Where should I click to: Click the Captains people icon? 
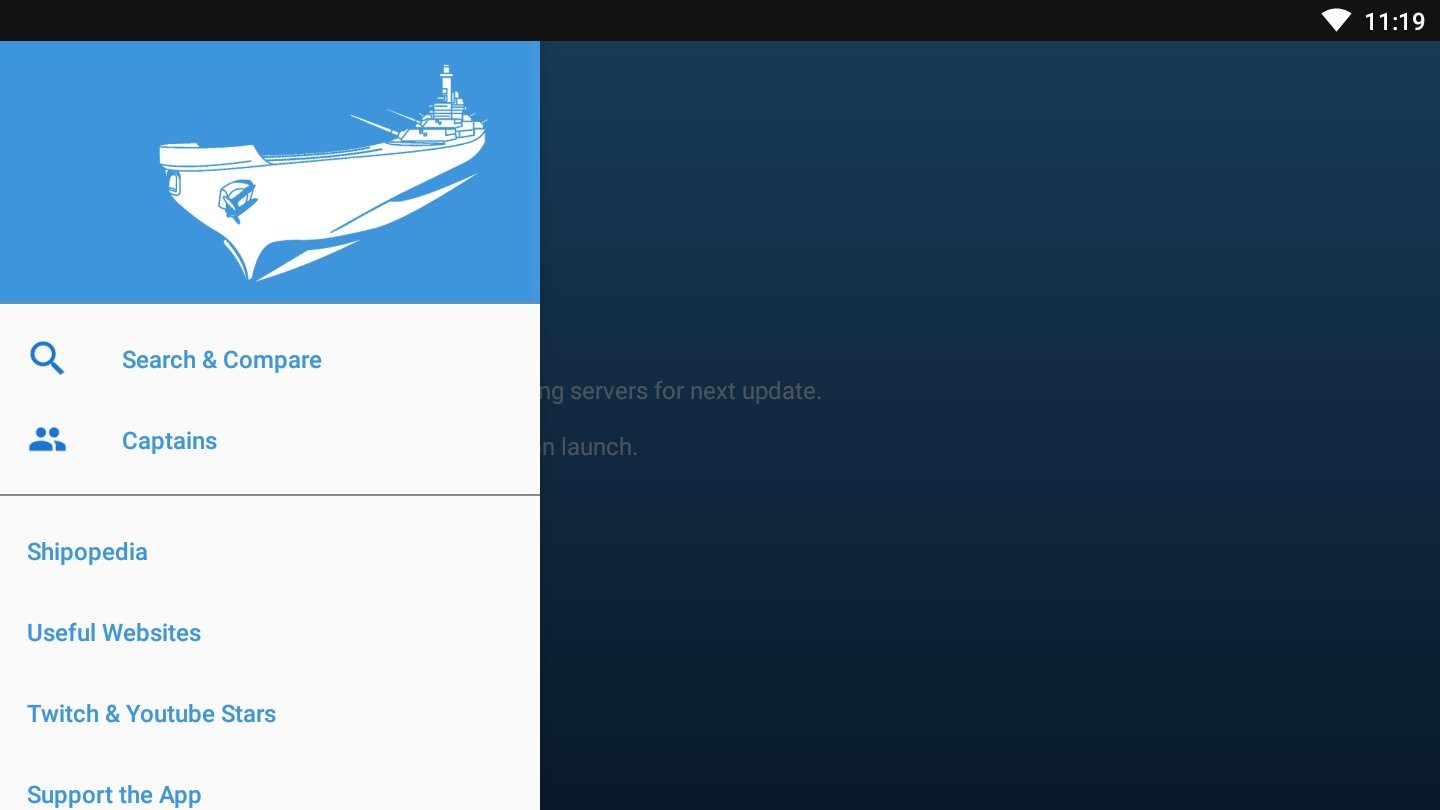tap(47, 440)
